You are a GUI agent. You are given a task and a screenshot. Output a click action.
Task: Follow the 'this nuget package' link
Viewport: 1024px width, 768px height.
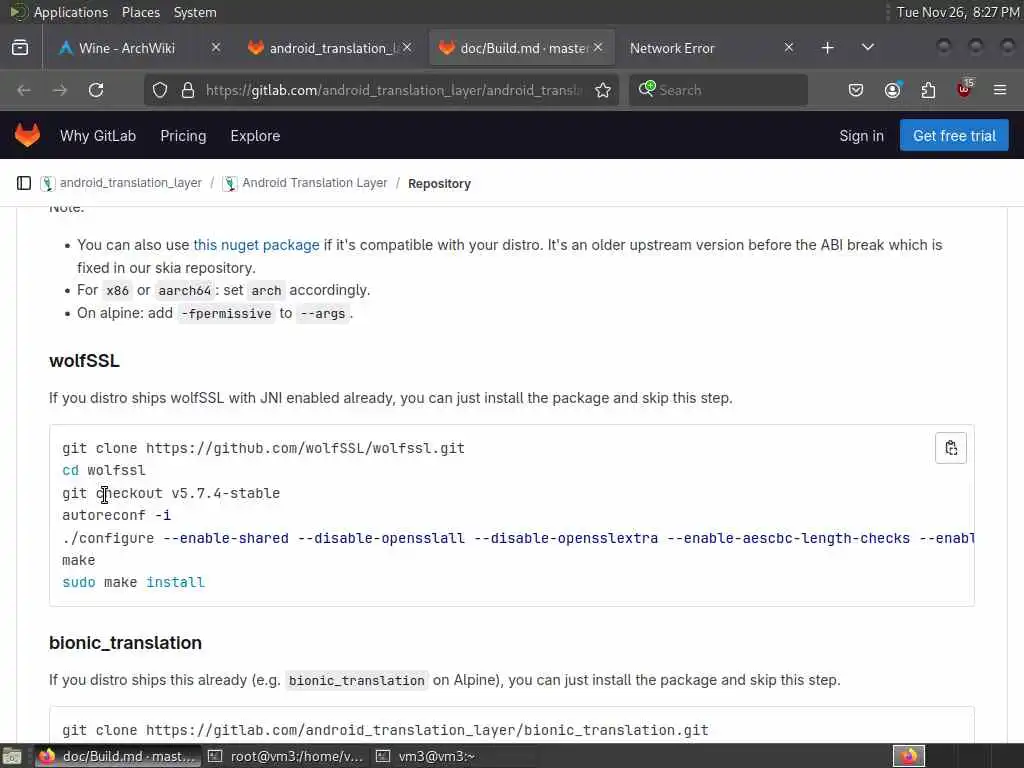[x=256, y=245]
